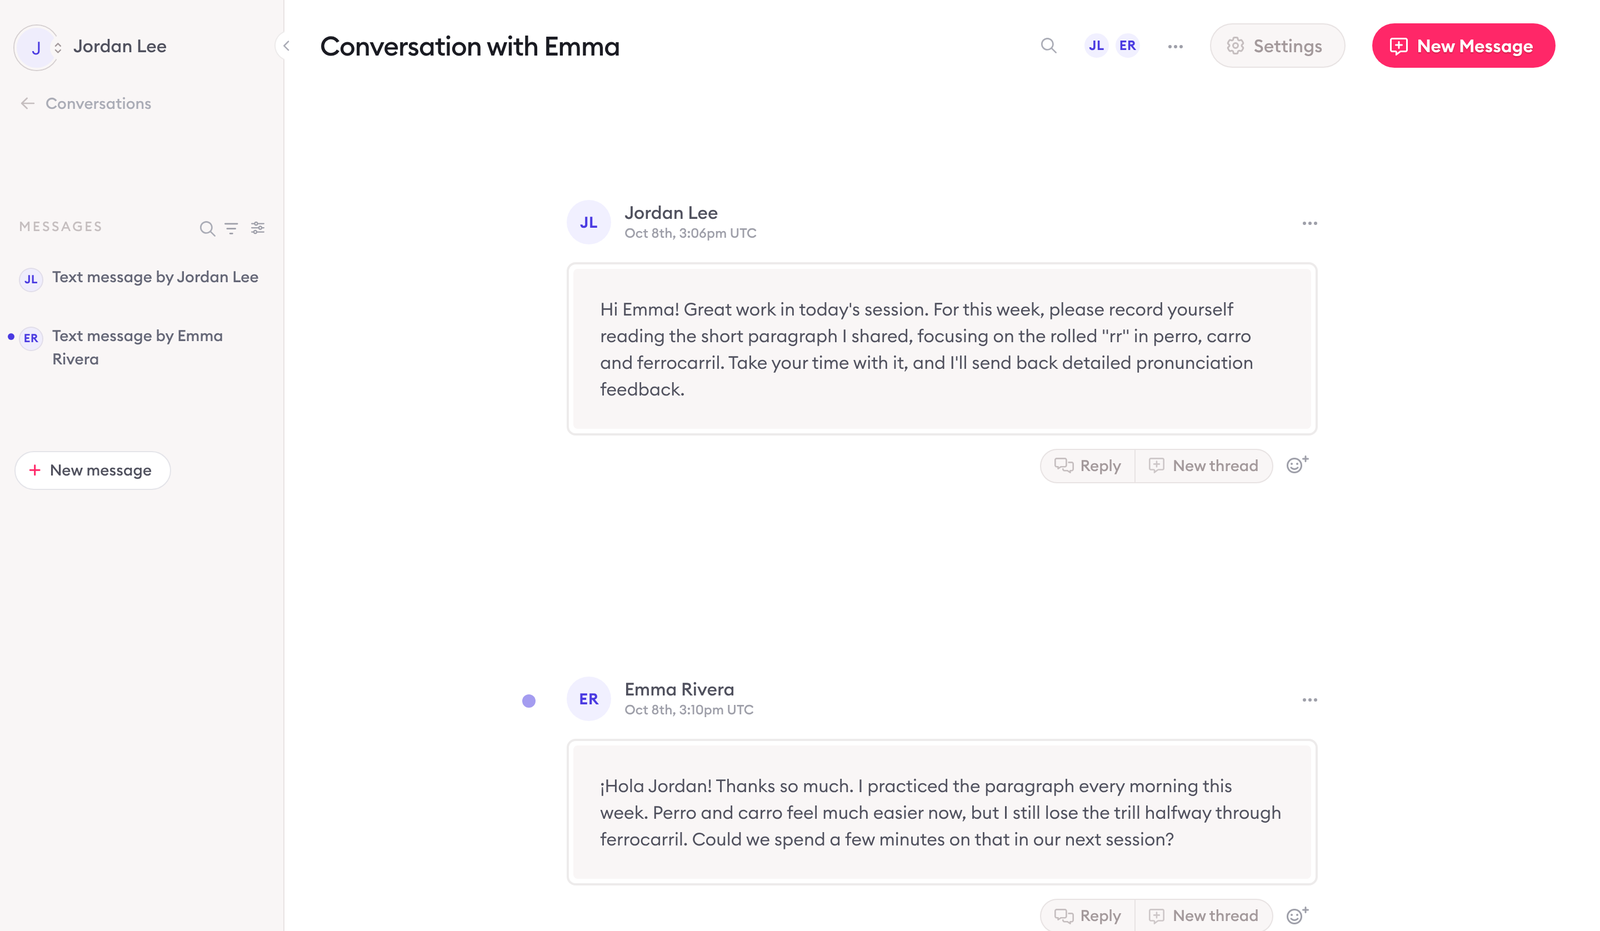This screenshot has width=1600, height=931.
Task: Add emoji reaction to Jordan Lee's message
Action: pos(1297,465)
